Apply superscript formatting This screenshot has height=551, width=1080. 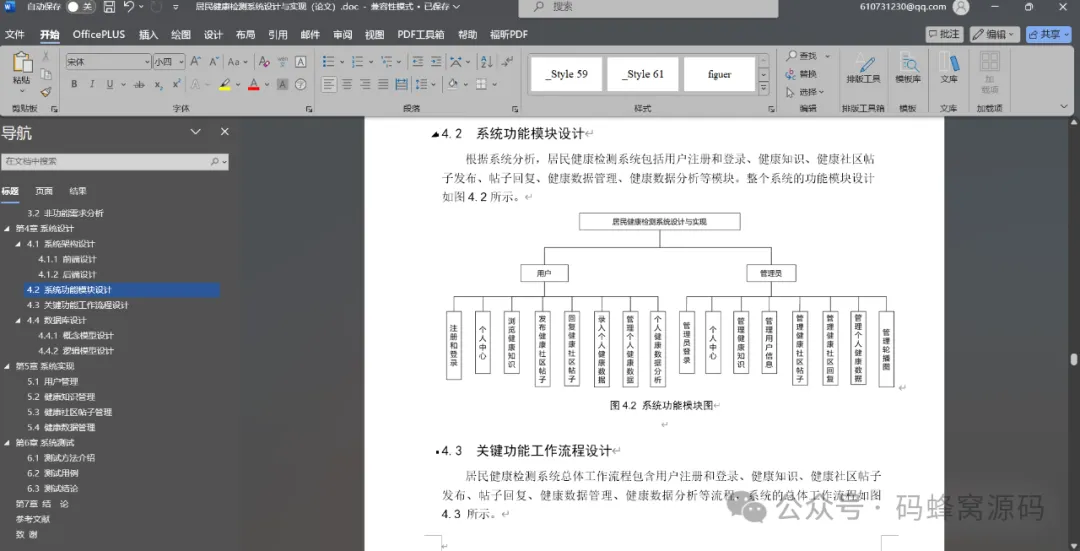tap(176, 84)
